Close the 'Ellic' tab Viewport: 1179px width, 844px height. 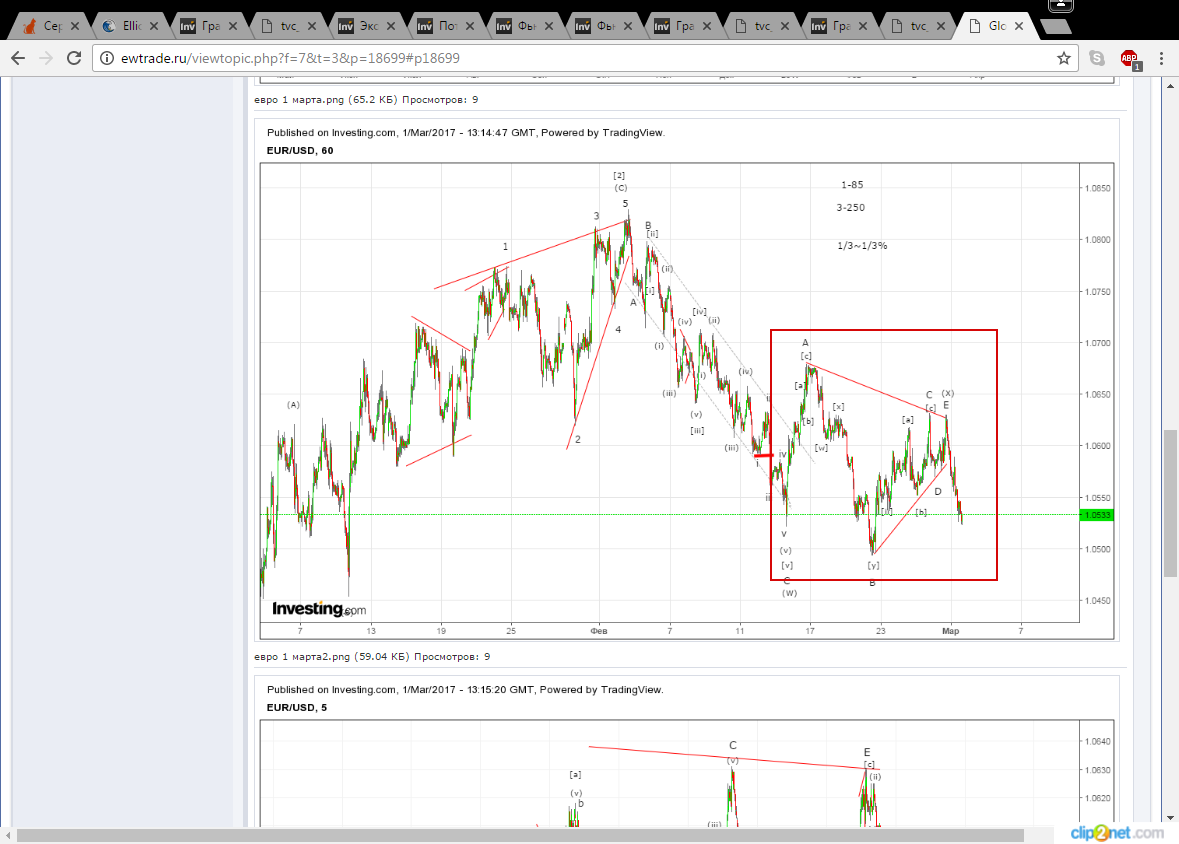coord(154,26)
